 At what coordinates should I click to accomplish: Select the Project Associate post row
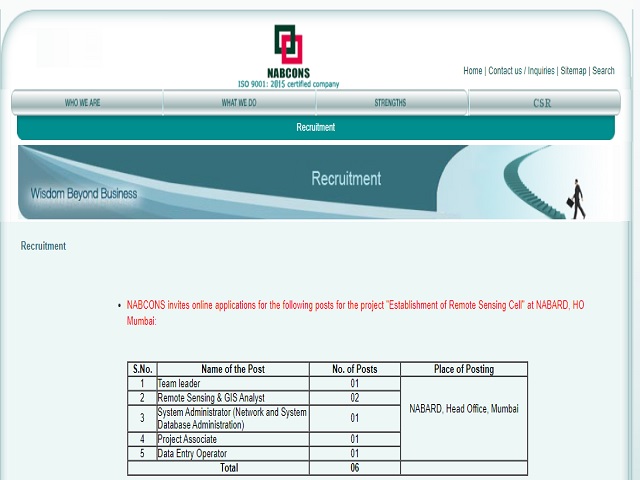coord(187,439)
